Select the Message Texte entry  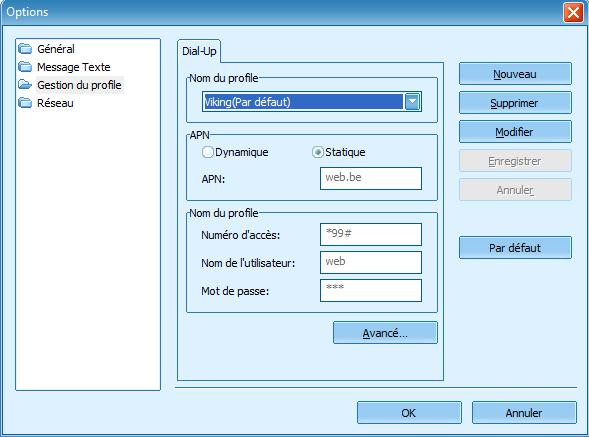pos(74,67)
